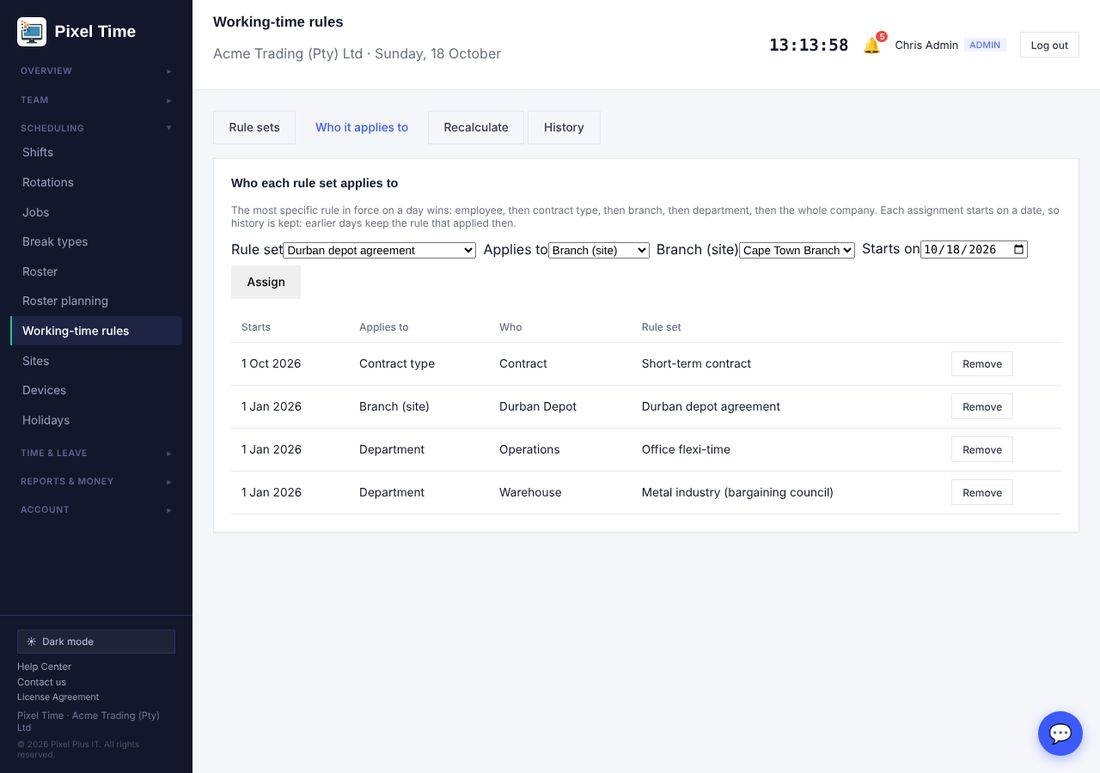This screenshot has height=773, width=1100.
Task: Switch to the Recalculate tab
Action: pyautogui.click(x=476, y=128)
